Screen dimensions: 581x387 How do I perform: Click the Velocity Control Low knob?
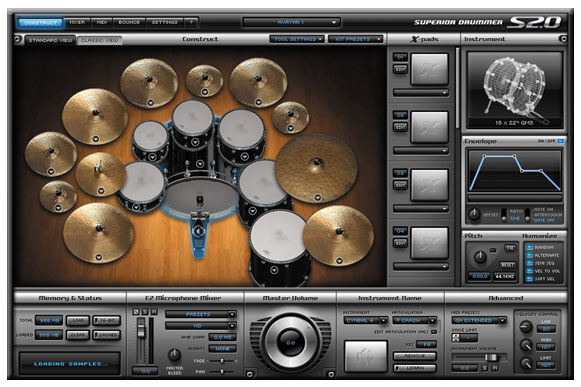click(x=525, y=327)
